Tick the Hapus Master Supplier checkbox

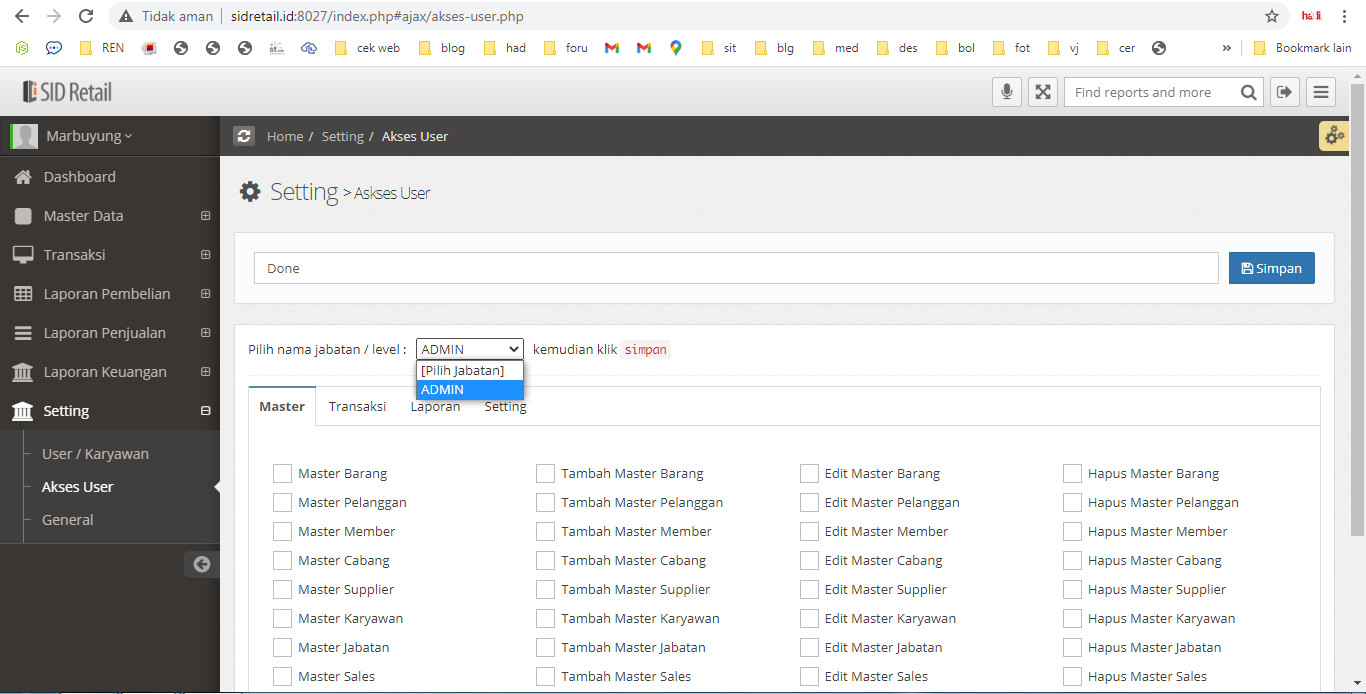1073,589
